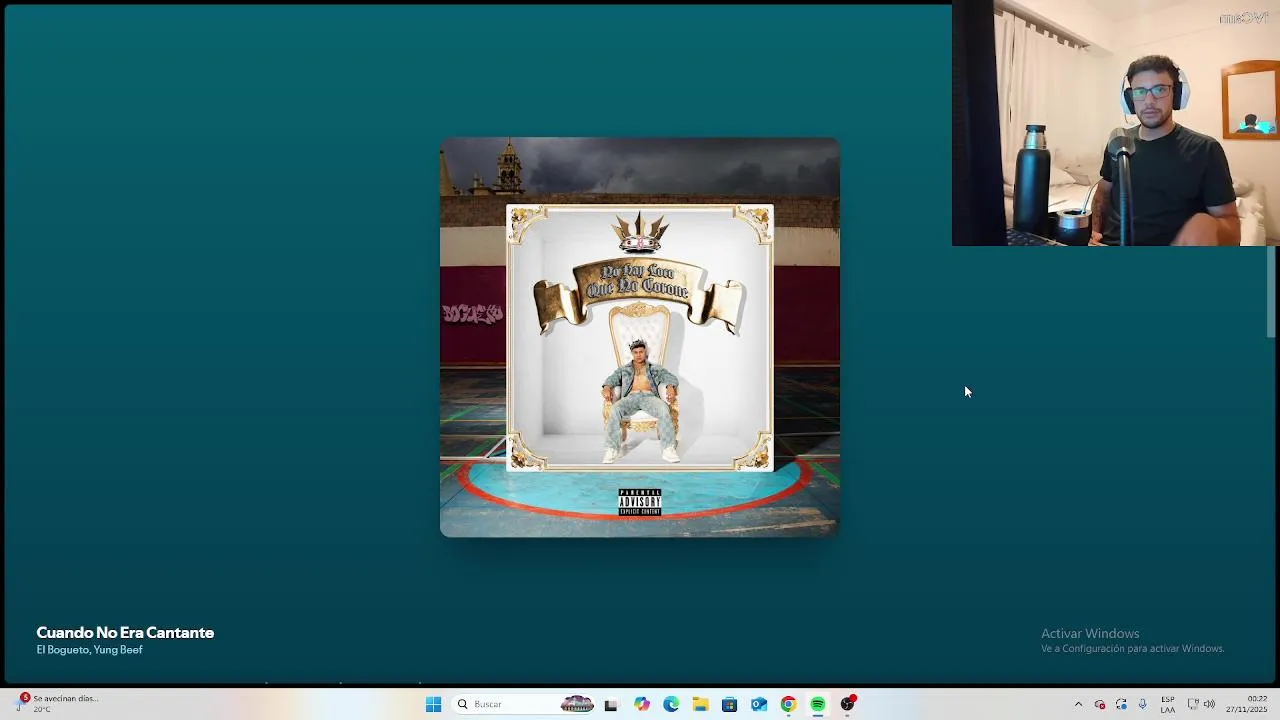This screenshot has width=1280, height=720.
Task: Open the ESP LAA language switcher
Action: coord(1168,704)
